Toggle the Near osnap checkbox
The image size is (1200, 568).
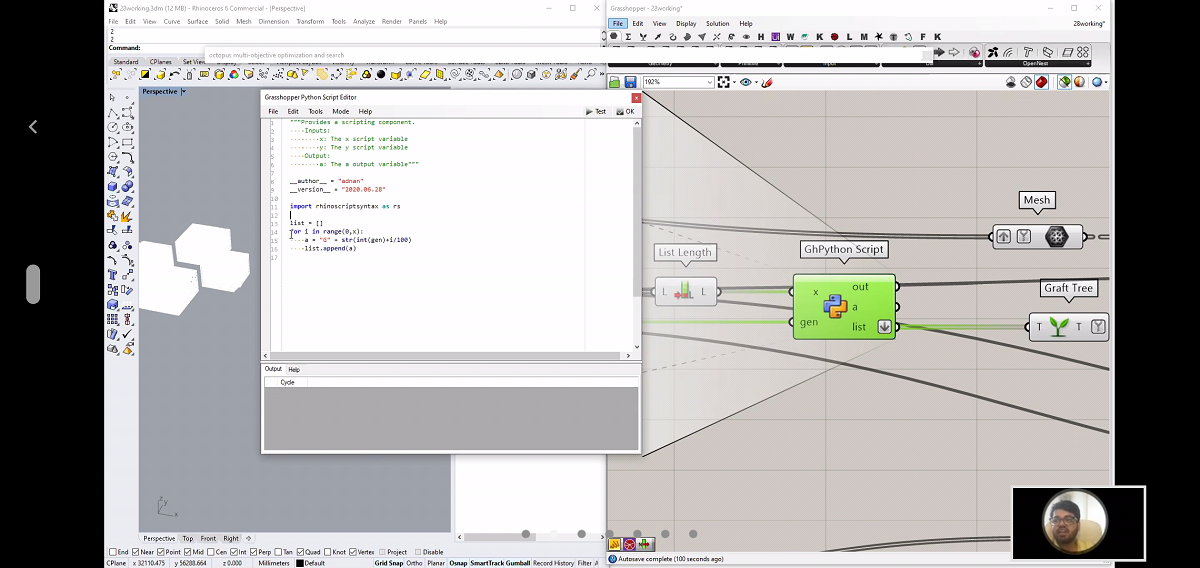tap(136, 552)
